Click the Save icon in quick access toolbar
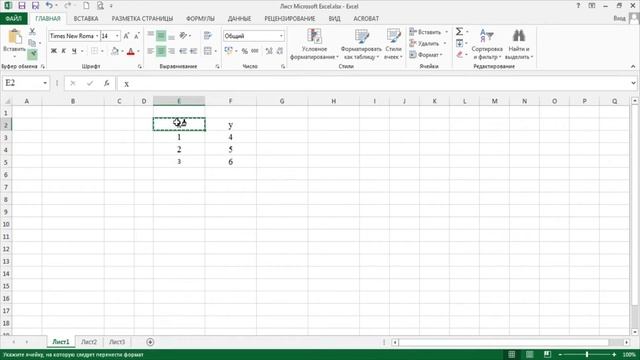640x360 pixels. 22,6
